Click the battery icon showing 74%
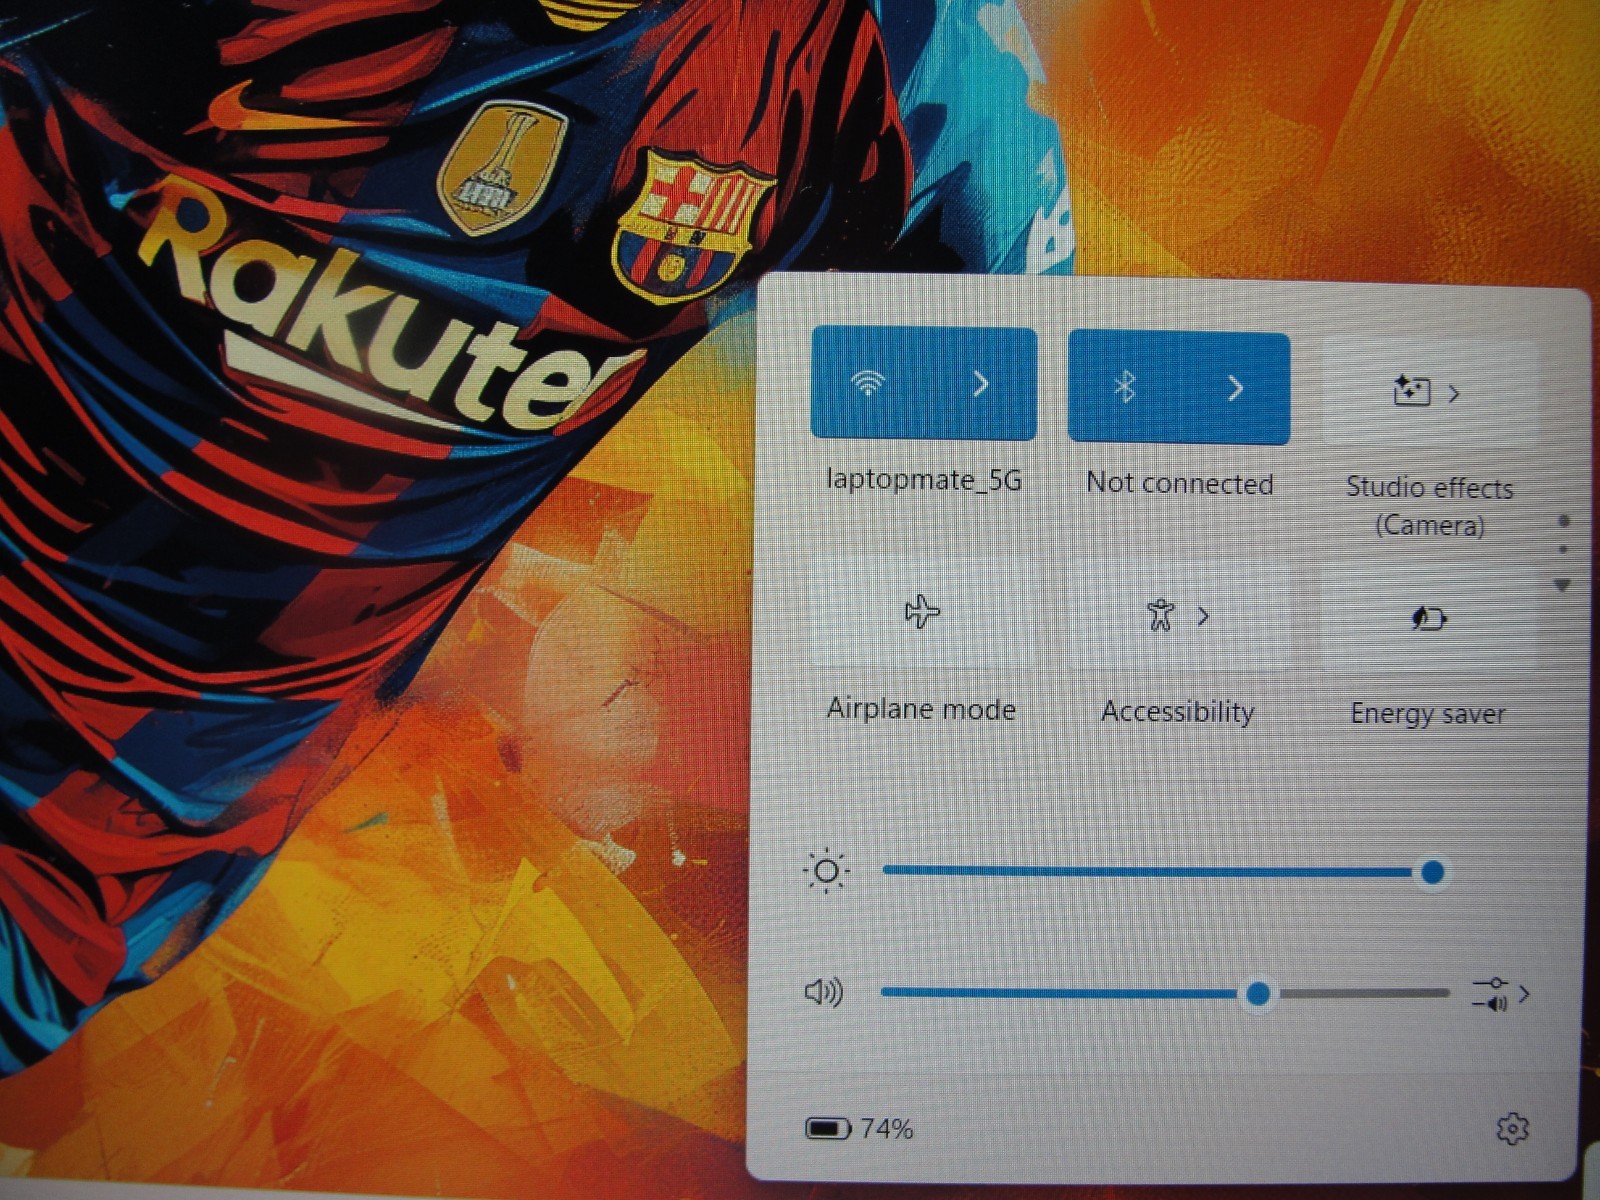 click(828, 1129)
